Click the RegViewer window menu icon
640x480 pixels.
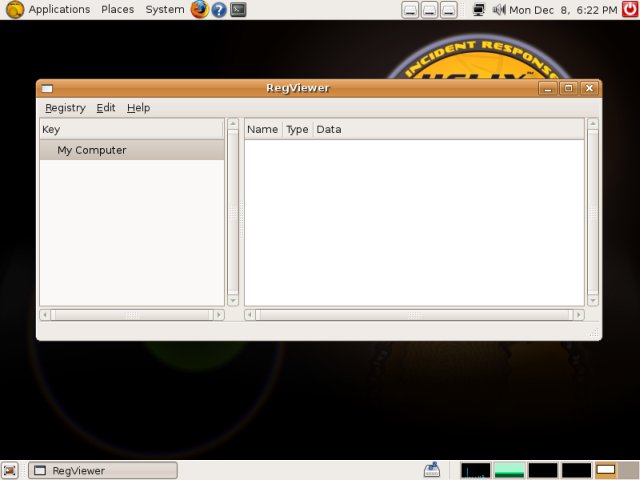click(x=47, y=88)
